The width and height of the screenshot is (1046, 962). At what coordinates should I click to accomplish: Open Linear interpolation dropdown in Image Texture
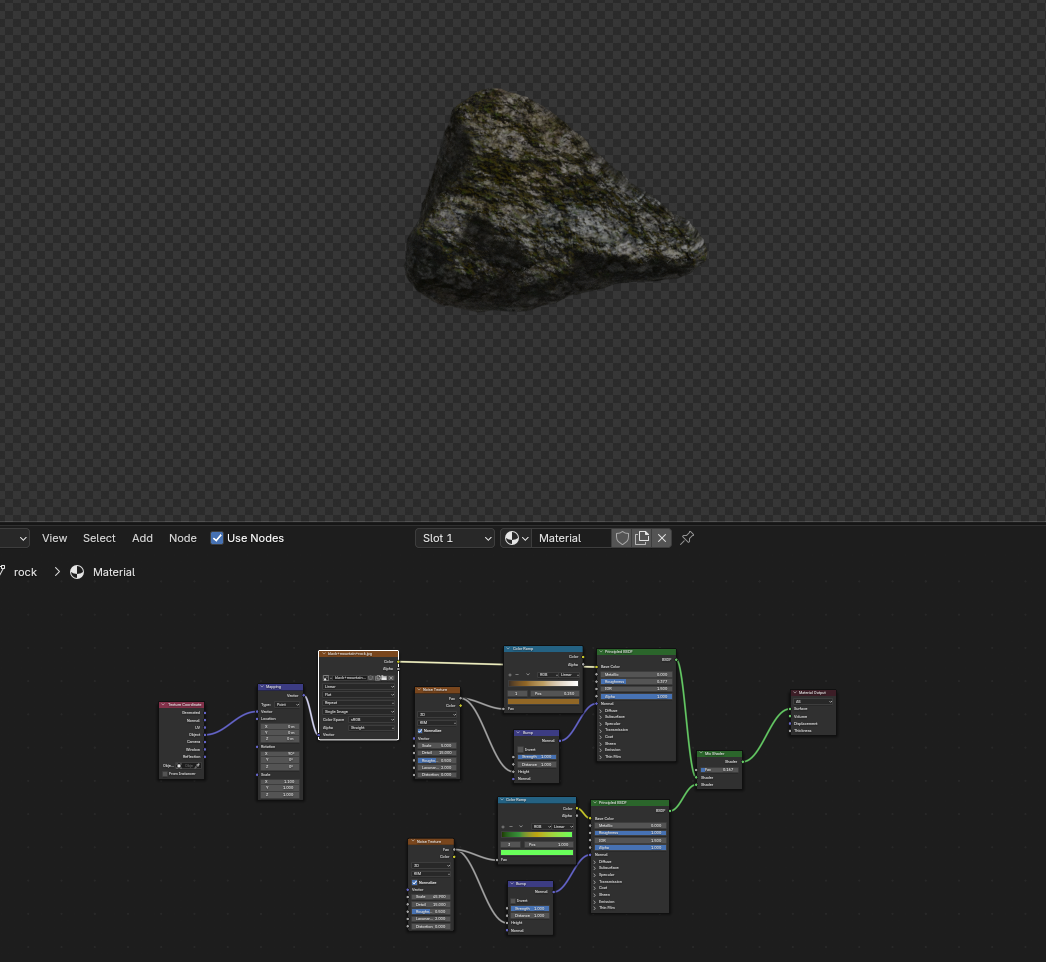click(x=358, y=686)
